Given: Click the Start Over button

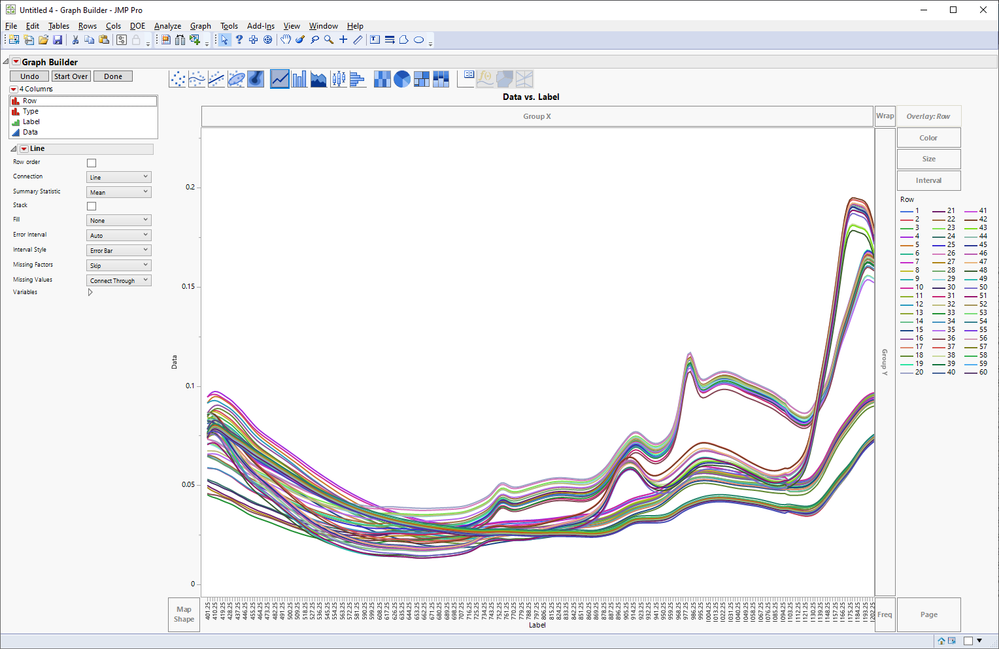Looking at the screenshot, I should (x=70, y=76).
